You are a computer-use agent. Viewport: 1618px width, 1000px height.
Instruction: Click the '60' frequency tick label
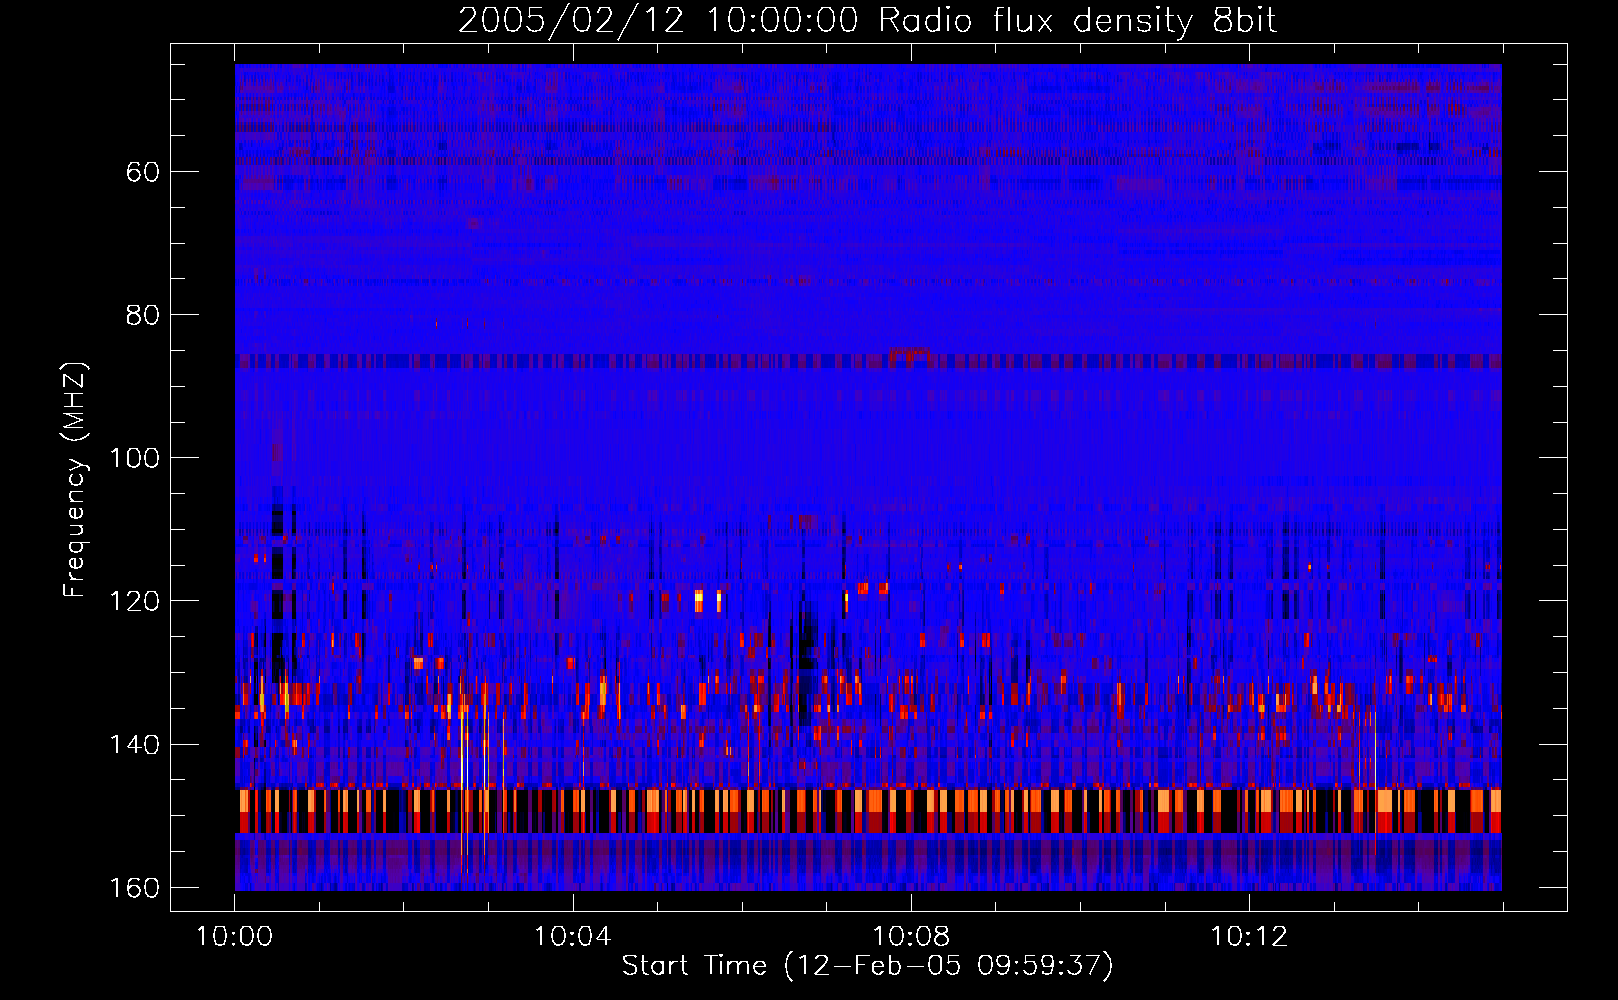(143, 172)
